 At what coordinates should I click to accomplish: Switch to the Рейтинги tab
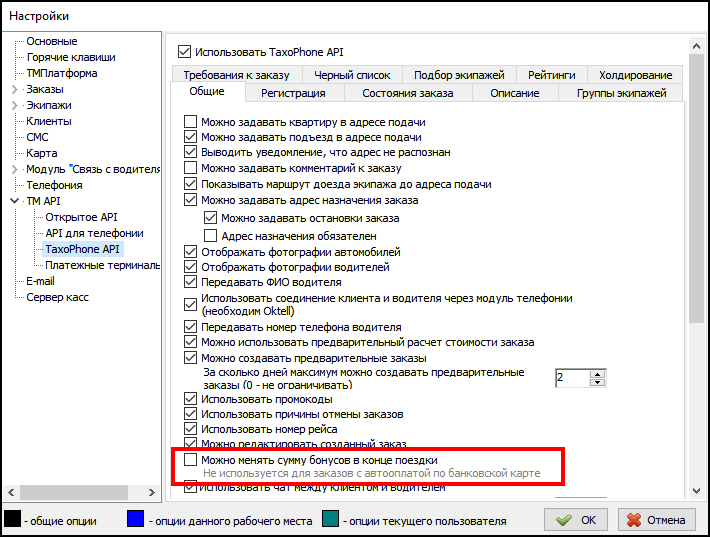552,75
